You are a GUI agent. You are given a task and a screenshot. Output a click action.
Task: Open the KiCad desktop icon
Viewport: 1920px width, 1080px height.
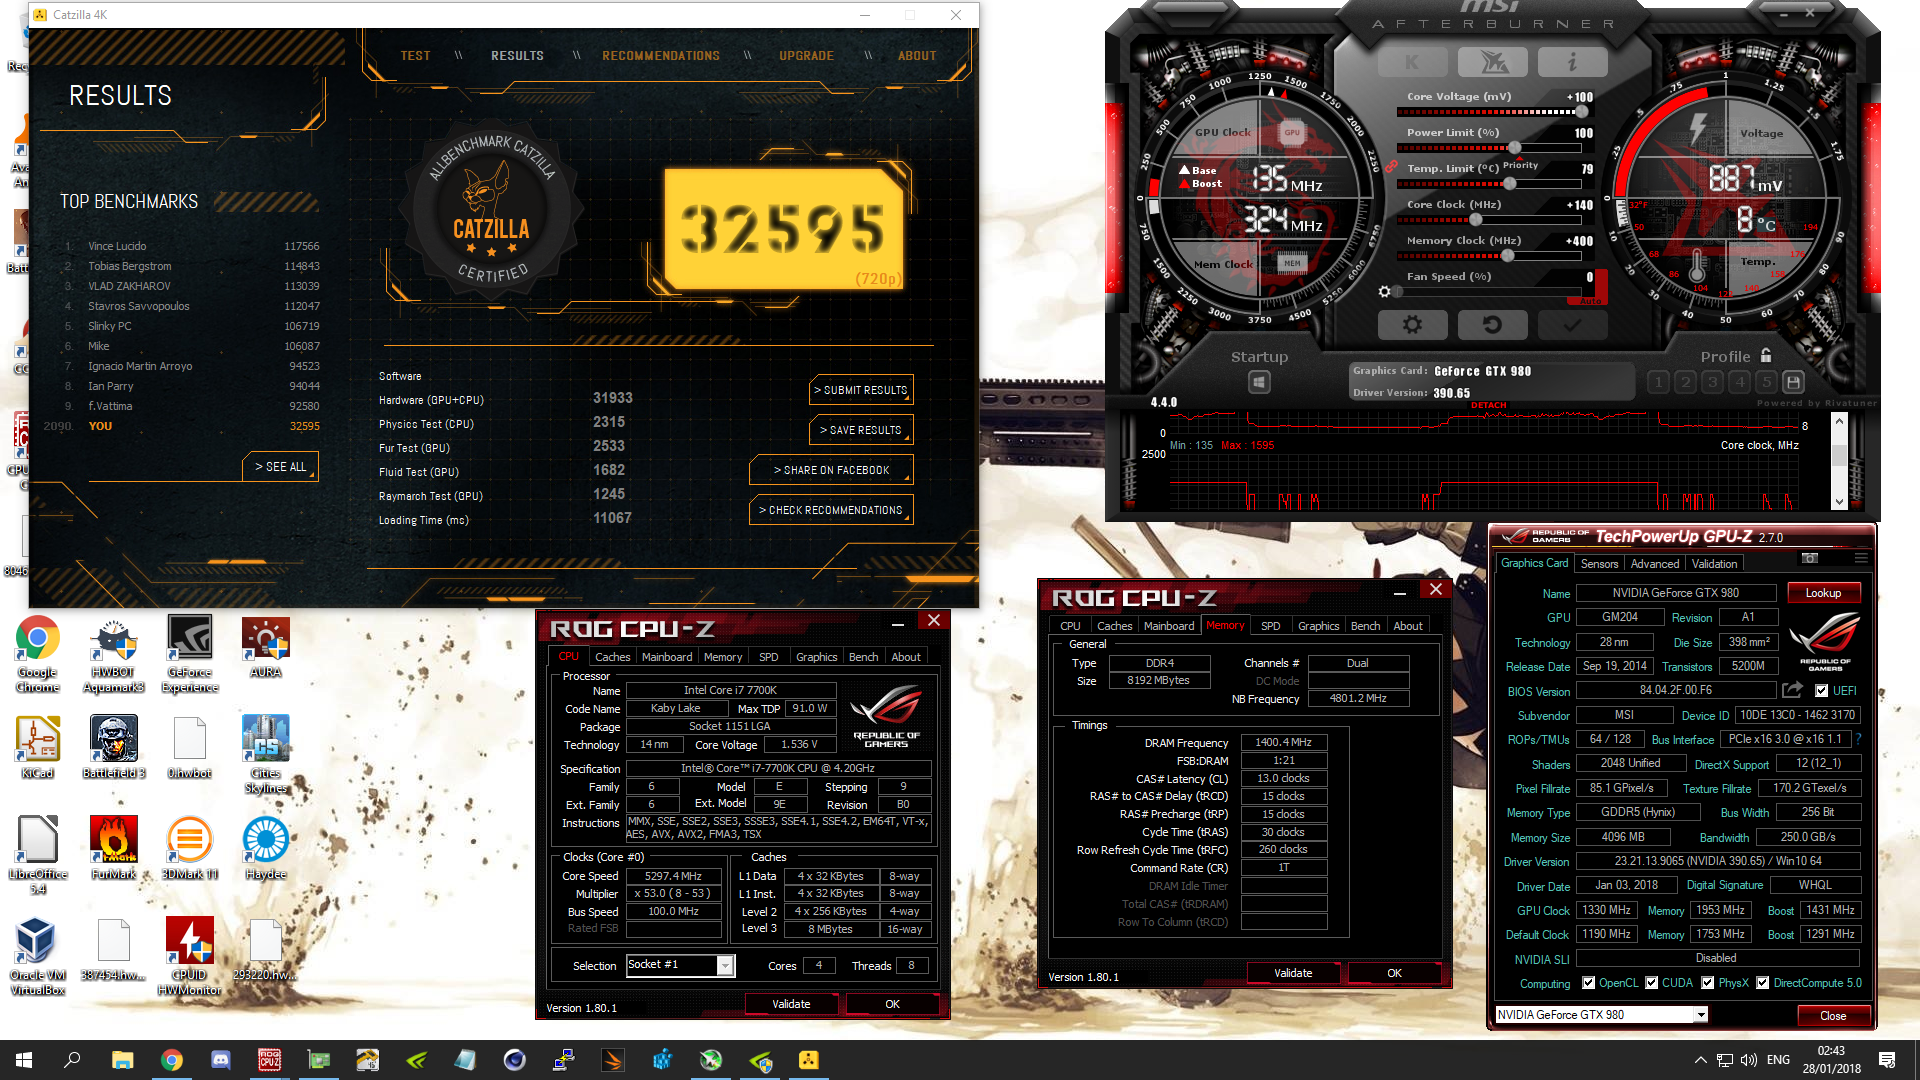pos(37,748)
